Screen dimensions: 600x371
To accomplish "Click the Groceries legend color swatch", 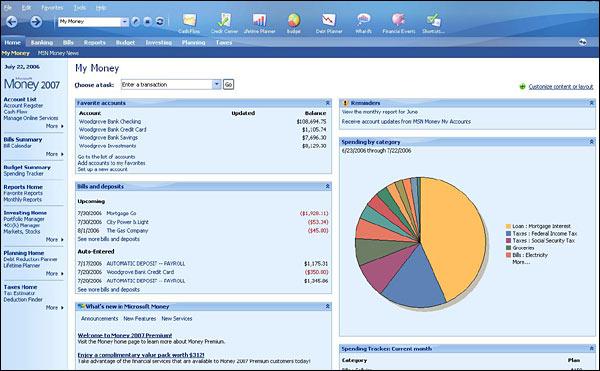I will pyautogui.click(x=508, y=248).
